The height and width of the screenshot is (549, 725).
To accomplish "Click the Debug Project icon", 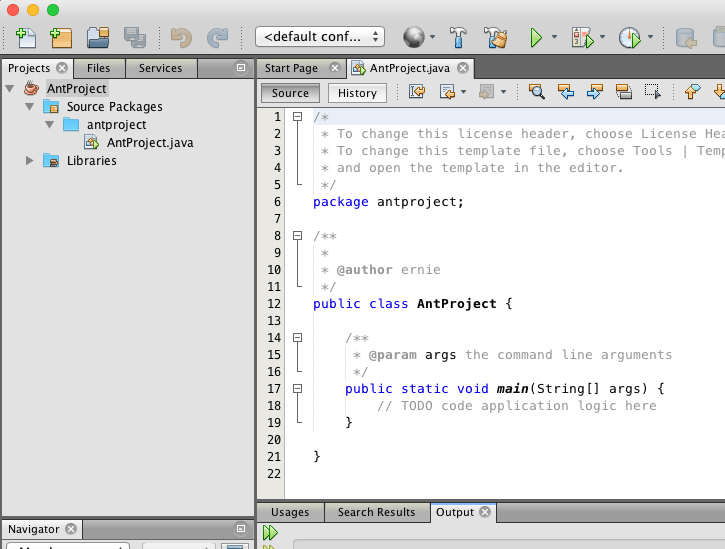I will point(583,38).
